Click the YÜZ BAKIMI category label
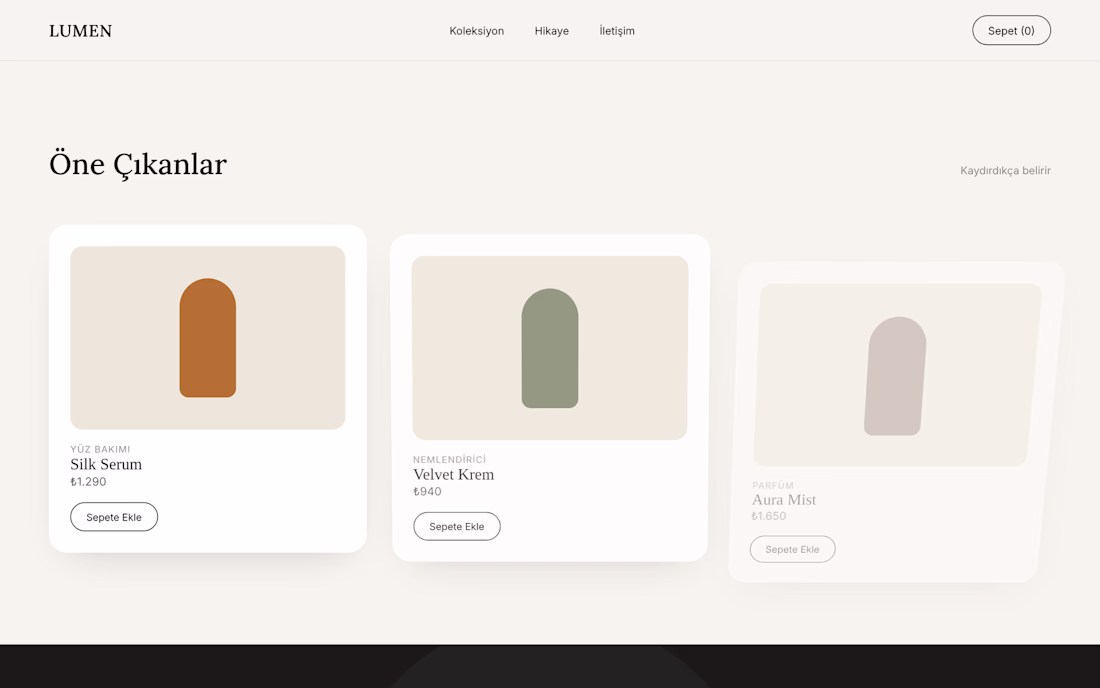This screenshot has height=688, width=1100. coord(100,449)
